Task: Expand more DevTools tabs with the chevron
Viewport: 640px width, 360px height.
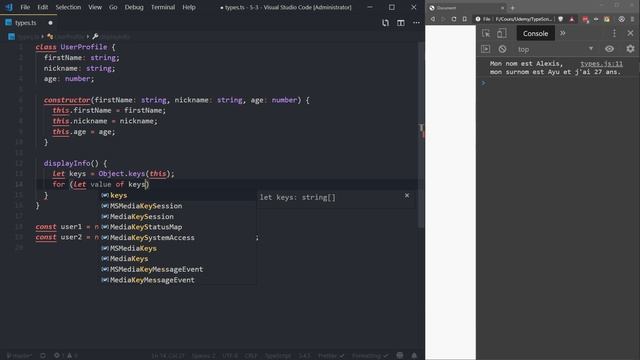Action: 563,33
